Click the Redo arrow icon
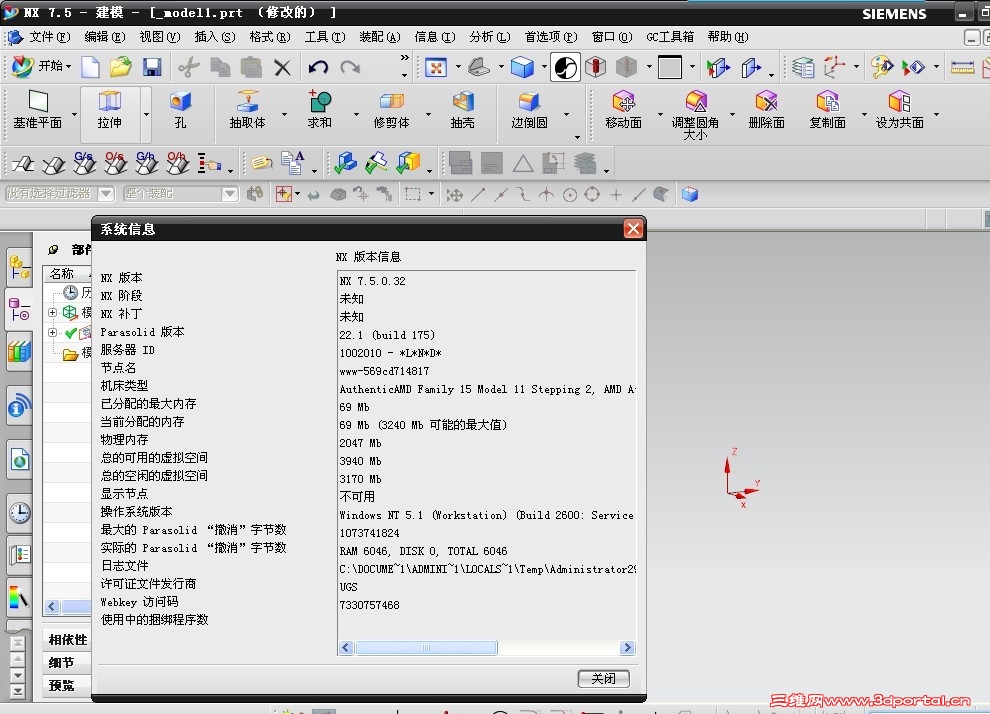 pyautogui.click(x=350, y=67)
